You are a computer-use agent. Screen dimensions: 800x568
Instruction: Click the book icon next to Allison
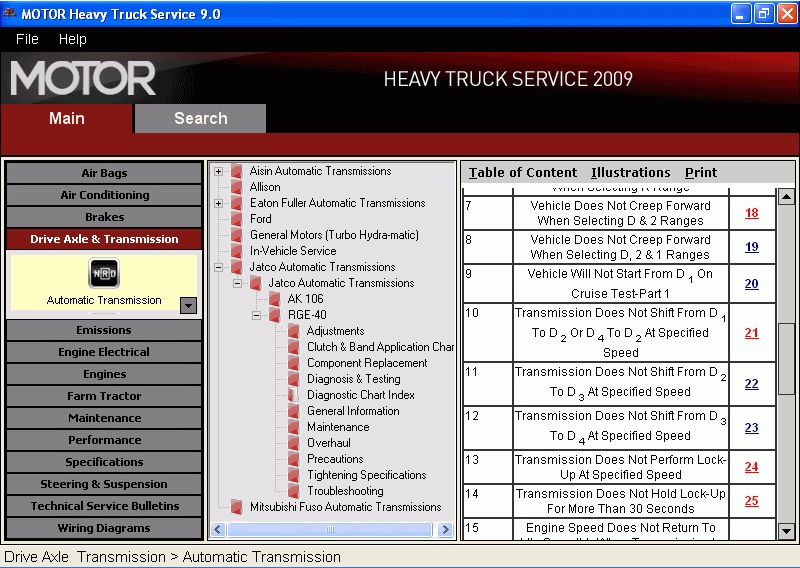tap(236, 187)
